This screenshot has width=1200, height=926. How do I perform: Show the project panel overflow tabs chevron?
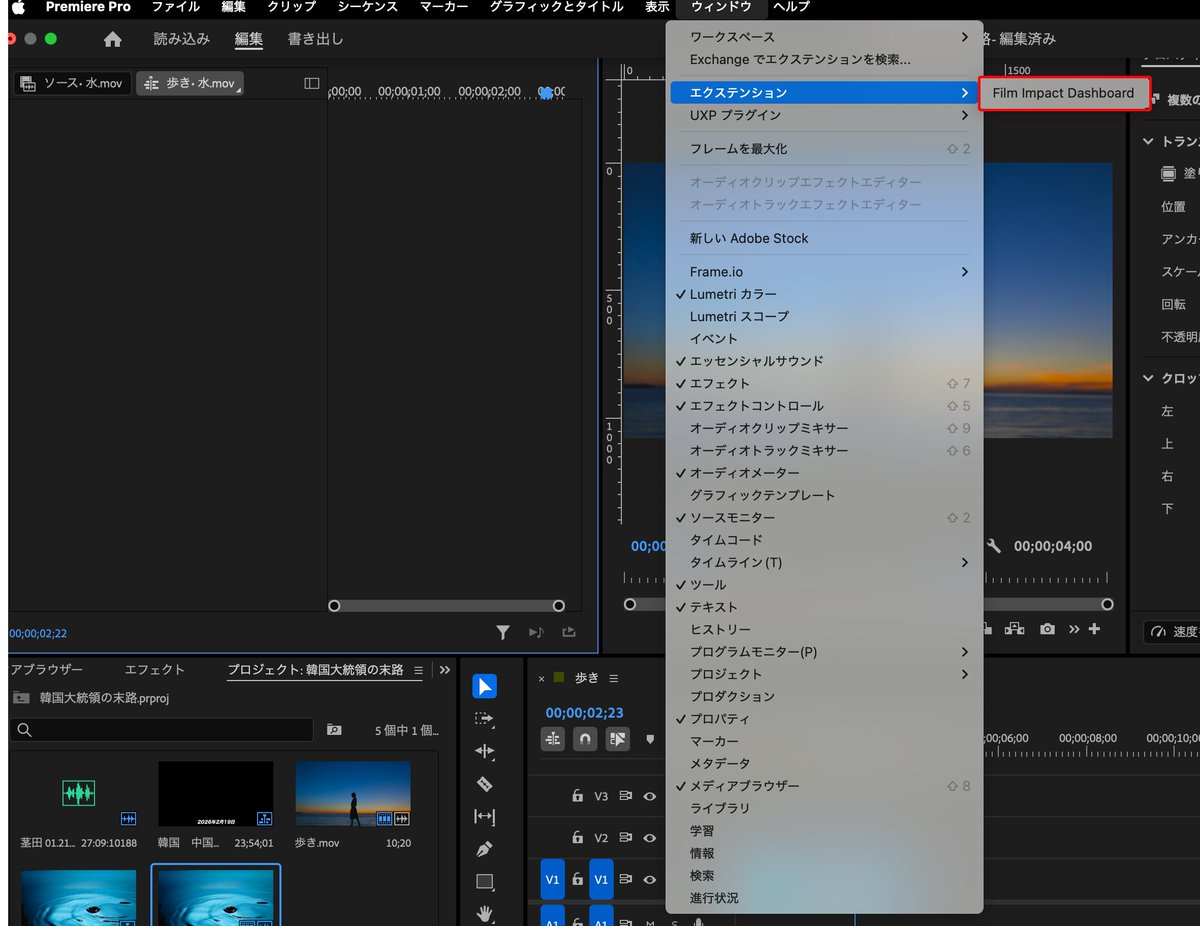point(445,670)
